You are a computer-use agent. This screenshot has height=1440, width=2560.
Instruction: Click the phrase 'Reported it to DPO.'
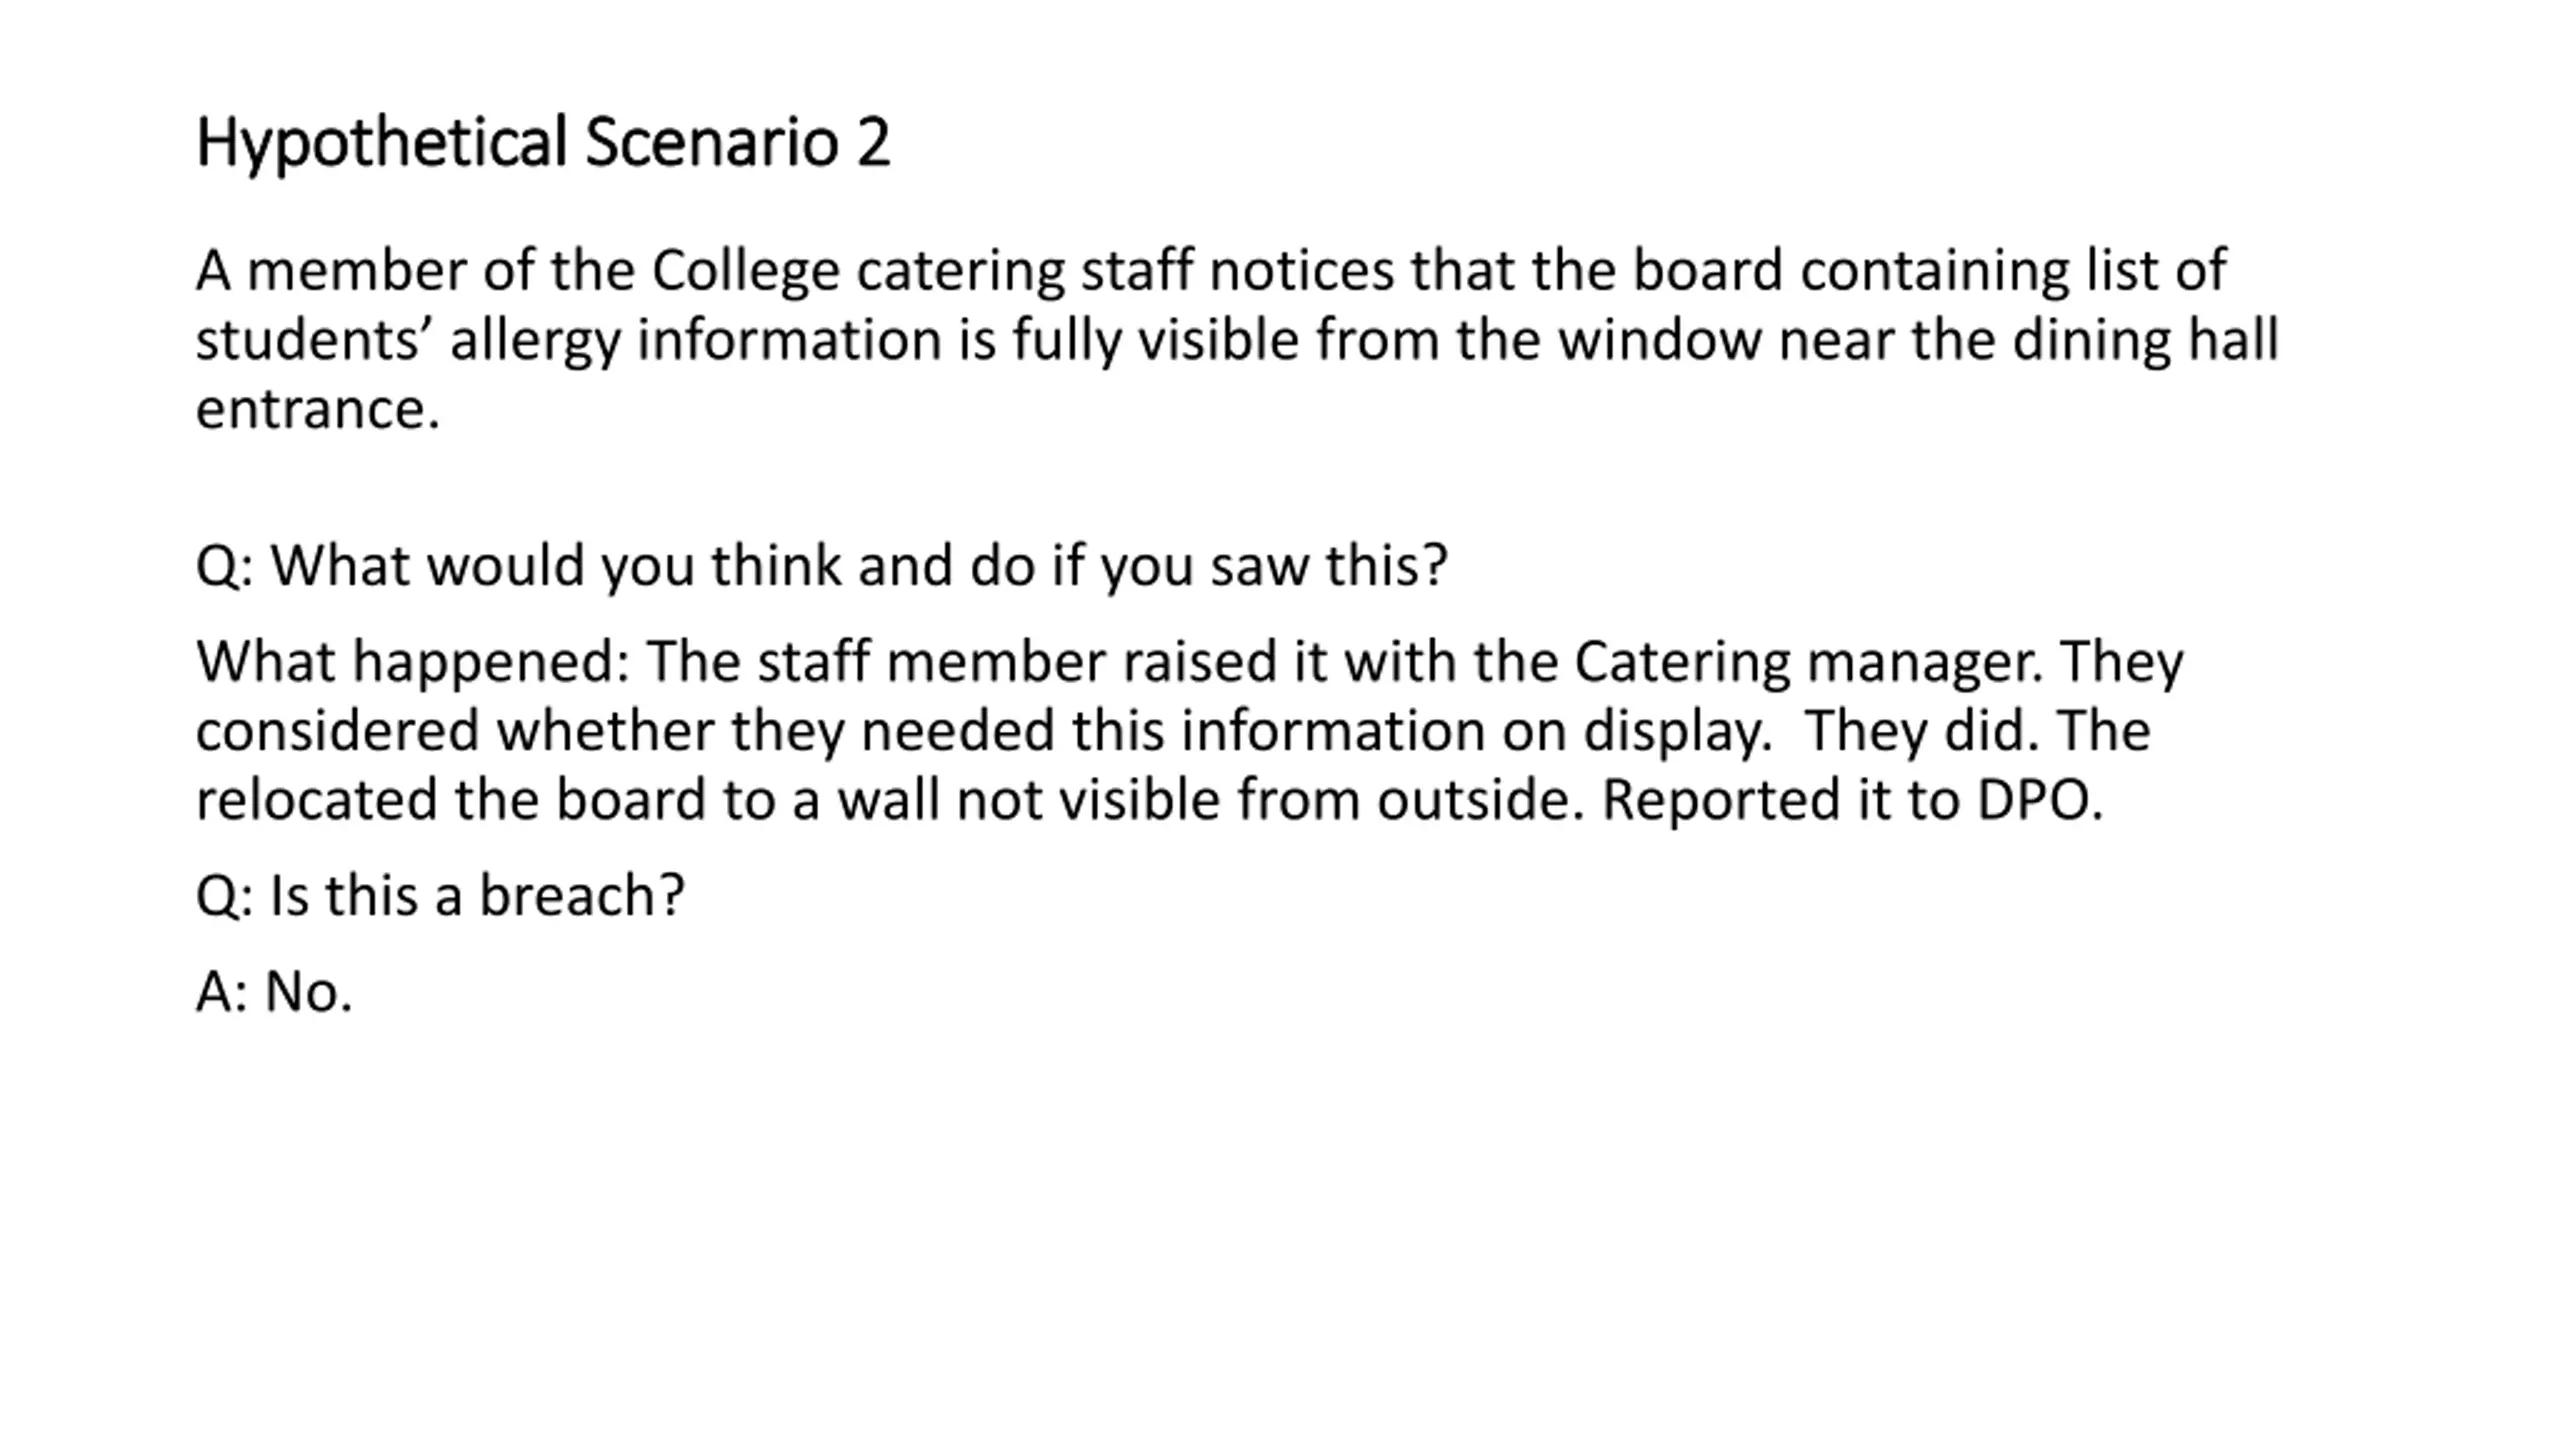[1853, 800]
